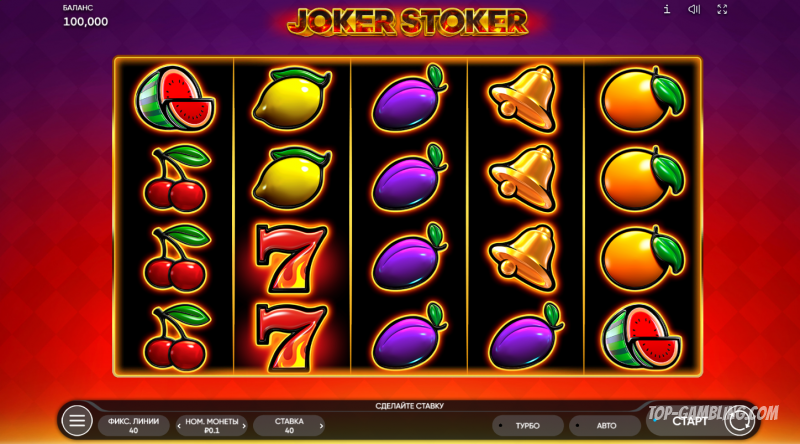The width and height of the screenshot is (800, 444).
Task: Click the watermelon symbol on first reel
Action: [174, 98]
